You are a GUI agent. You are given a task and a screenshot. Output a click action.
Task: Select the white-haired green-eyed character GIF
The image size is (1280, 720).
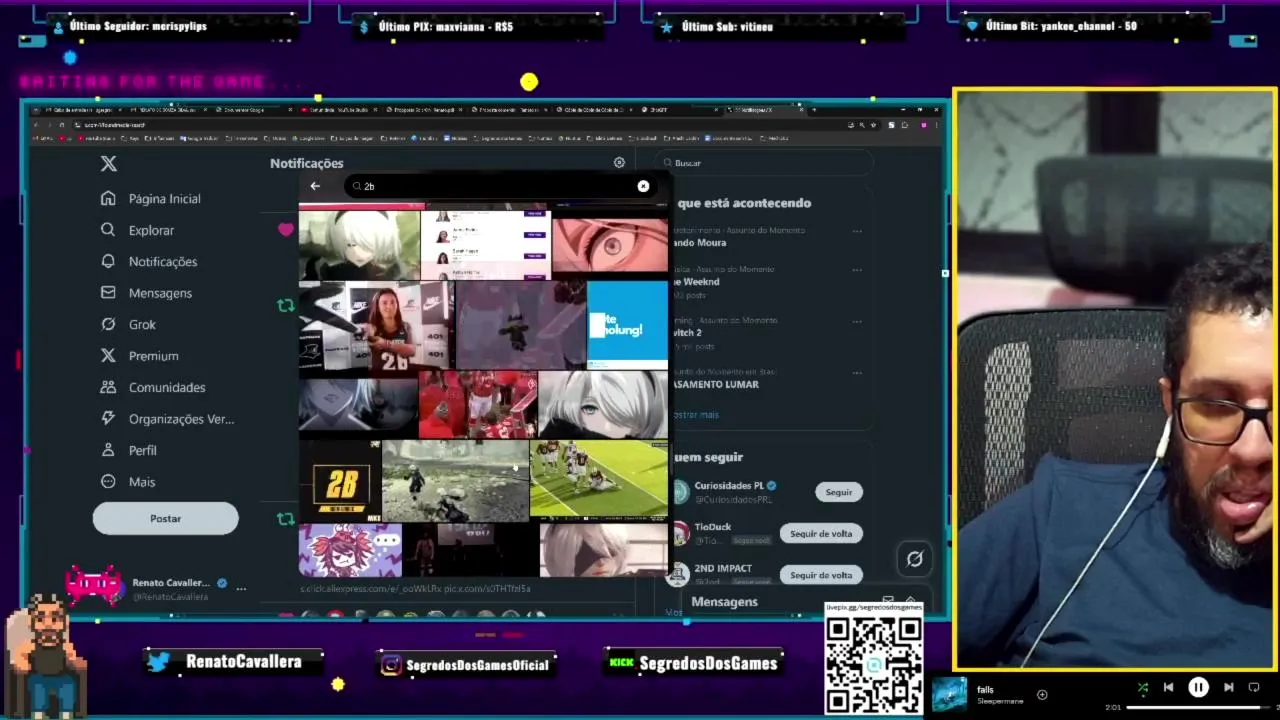coord(603,405)
